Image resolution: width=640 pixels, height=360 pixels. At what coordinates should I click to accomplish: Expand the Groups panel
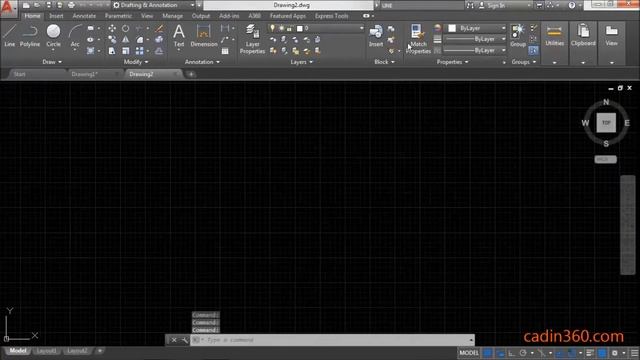pos(524,62)
